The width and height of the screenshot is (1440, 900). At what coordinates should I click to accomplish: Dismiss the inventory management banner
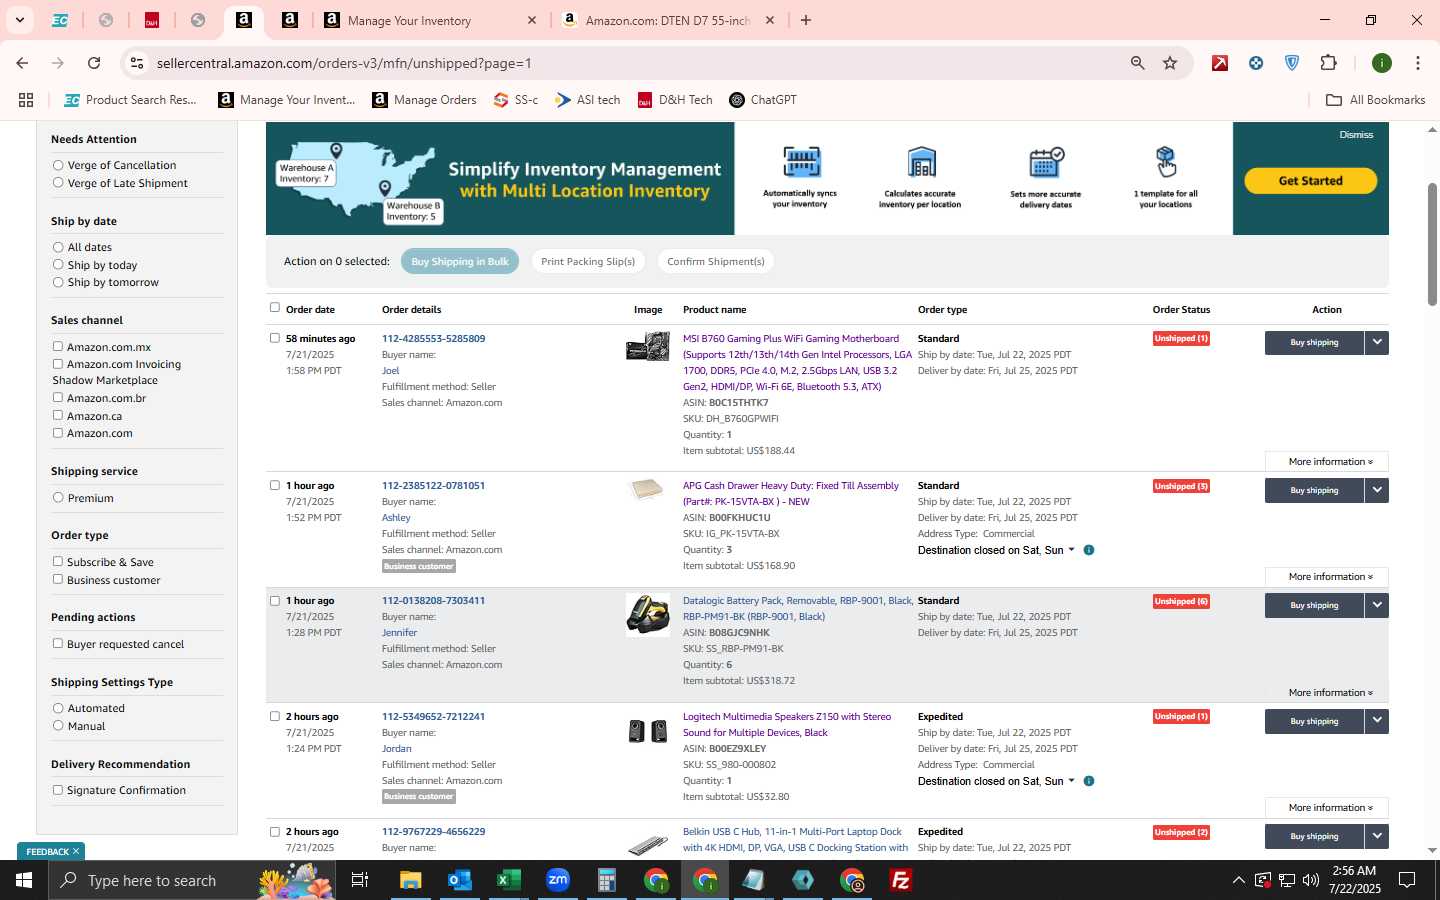pyautogui.click(x=1356, y=135)
